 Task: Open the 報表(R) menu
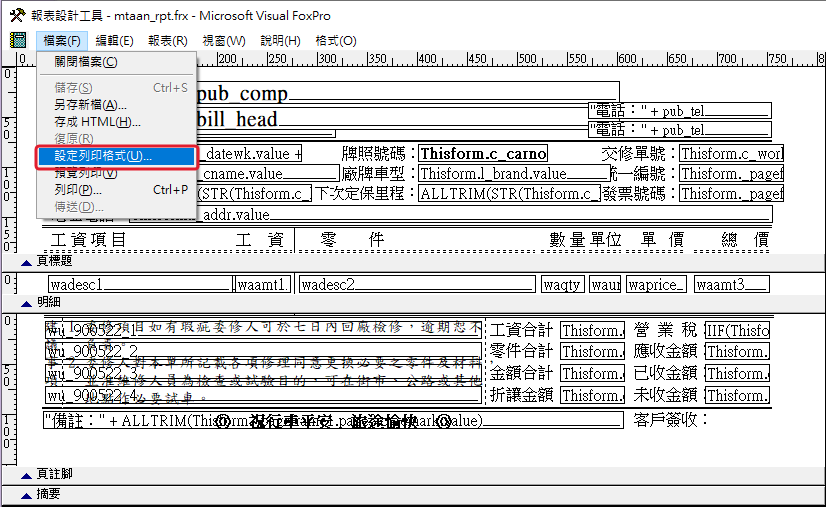pos(168,41)
